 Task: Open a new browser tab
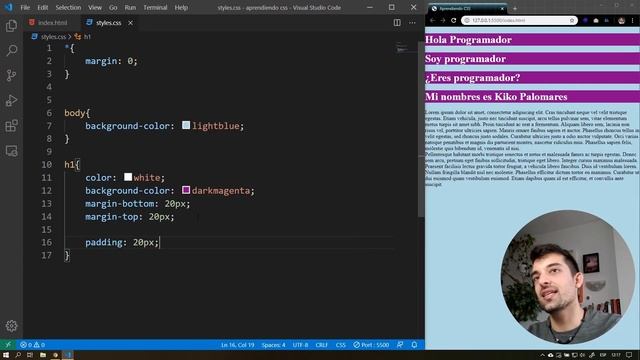(515, 8)
